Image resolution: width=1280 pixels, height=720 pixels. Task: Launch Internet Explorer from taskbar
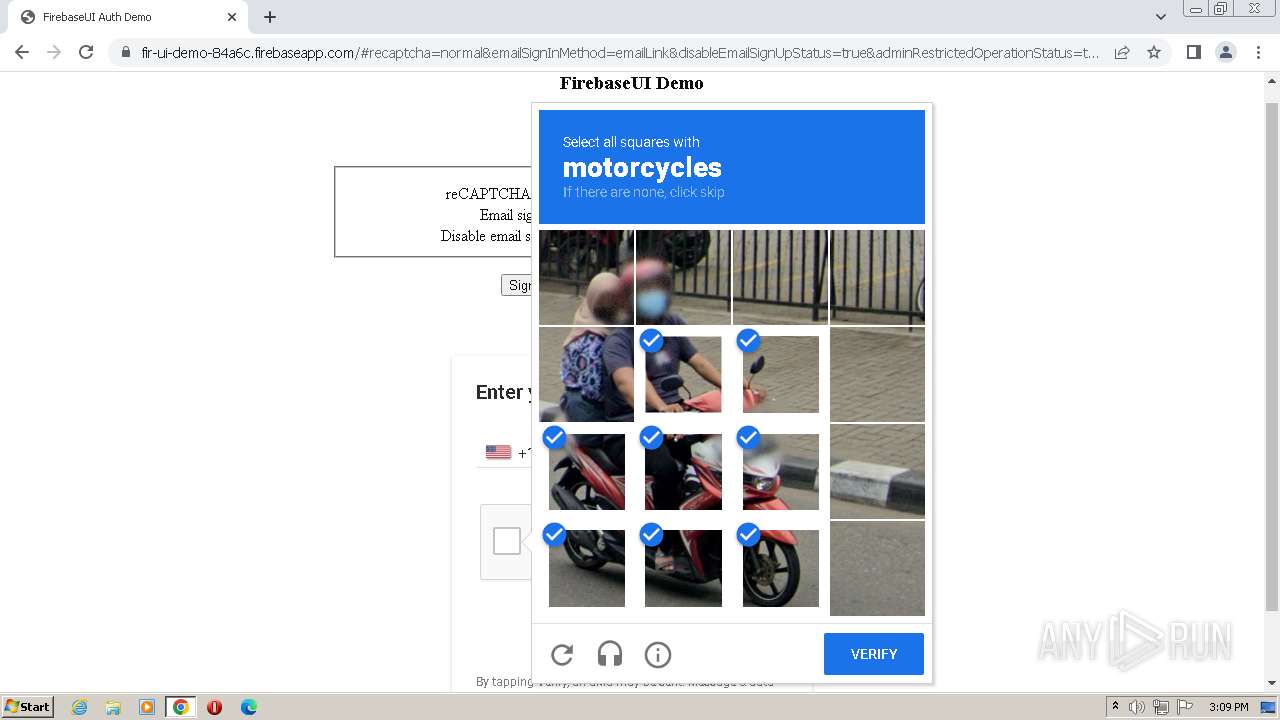pyautogui.click(x=79, y=707)
